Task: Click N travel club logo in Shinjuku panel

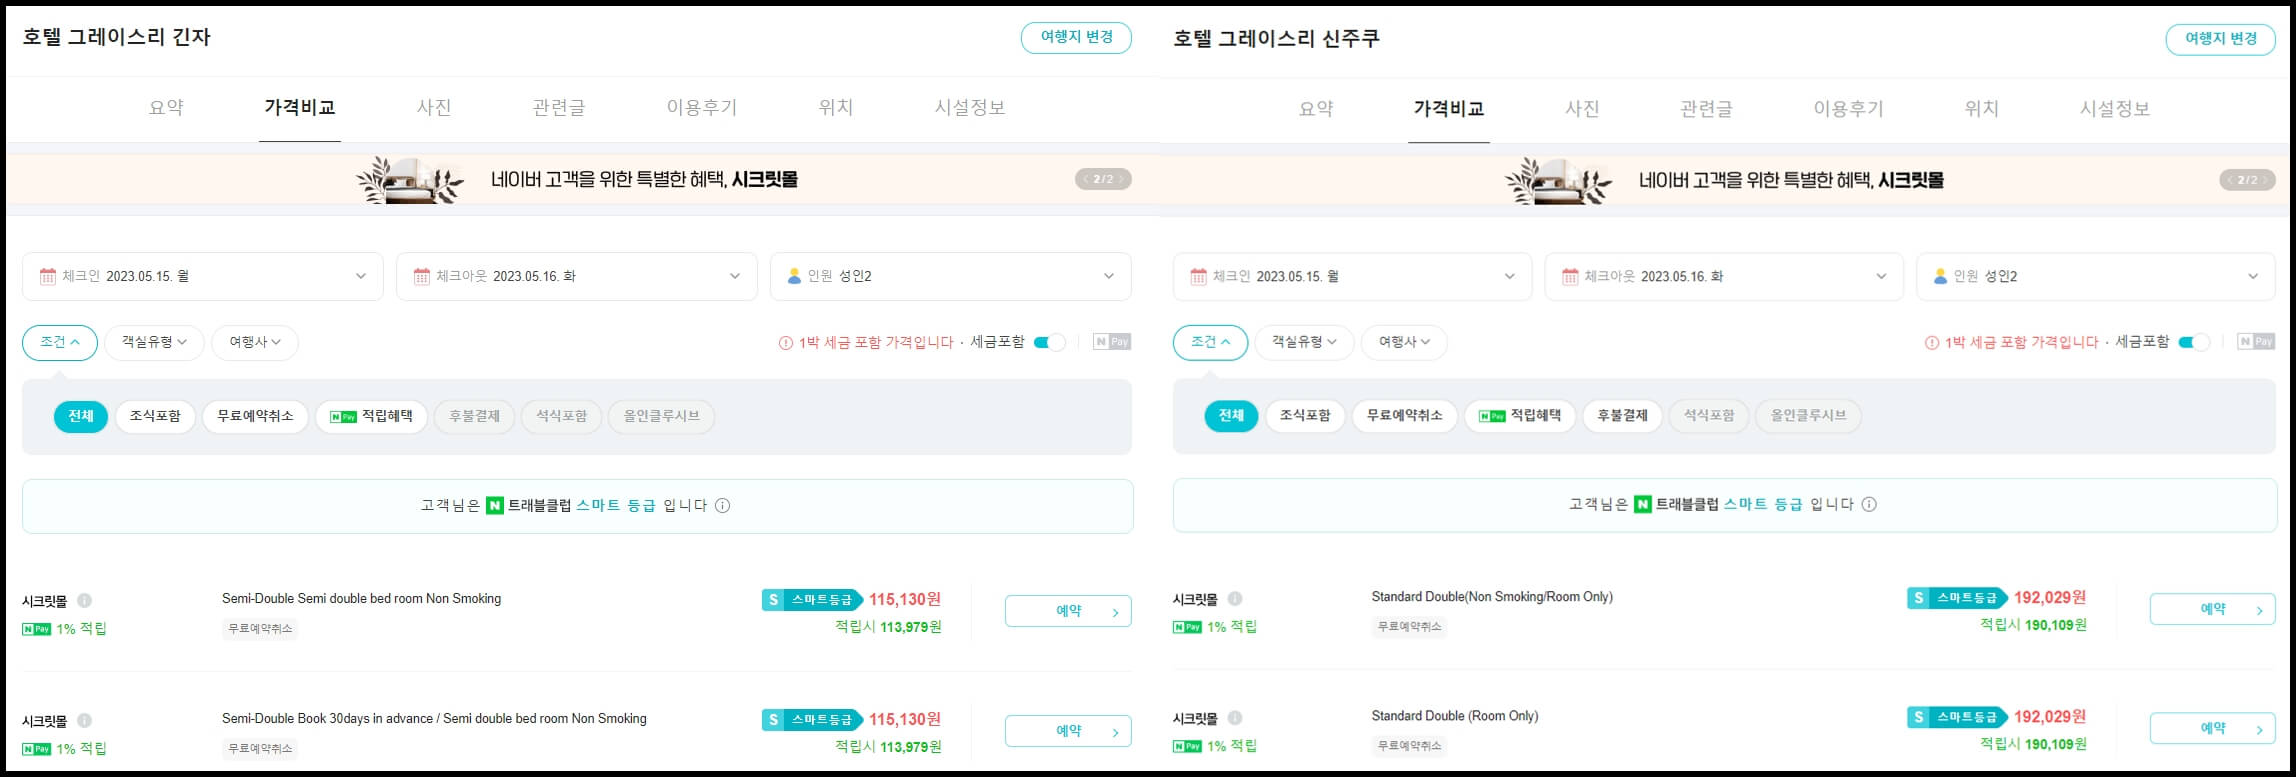Action: tap(1642, 505)
